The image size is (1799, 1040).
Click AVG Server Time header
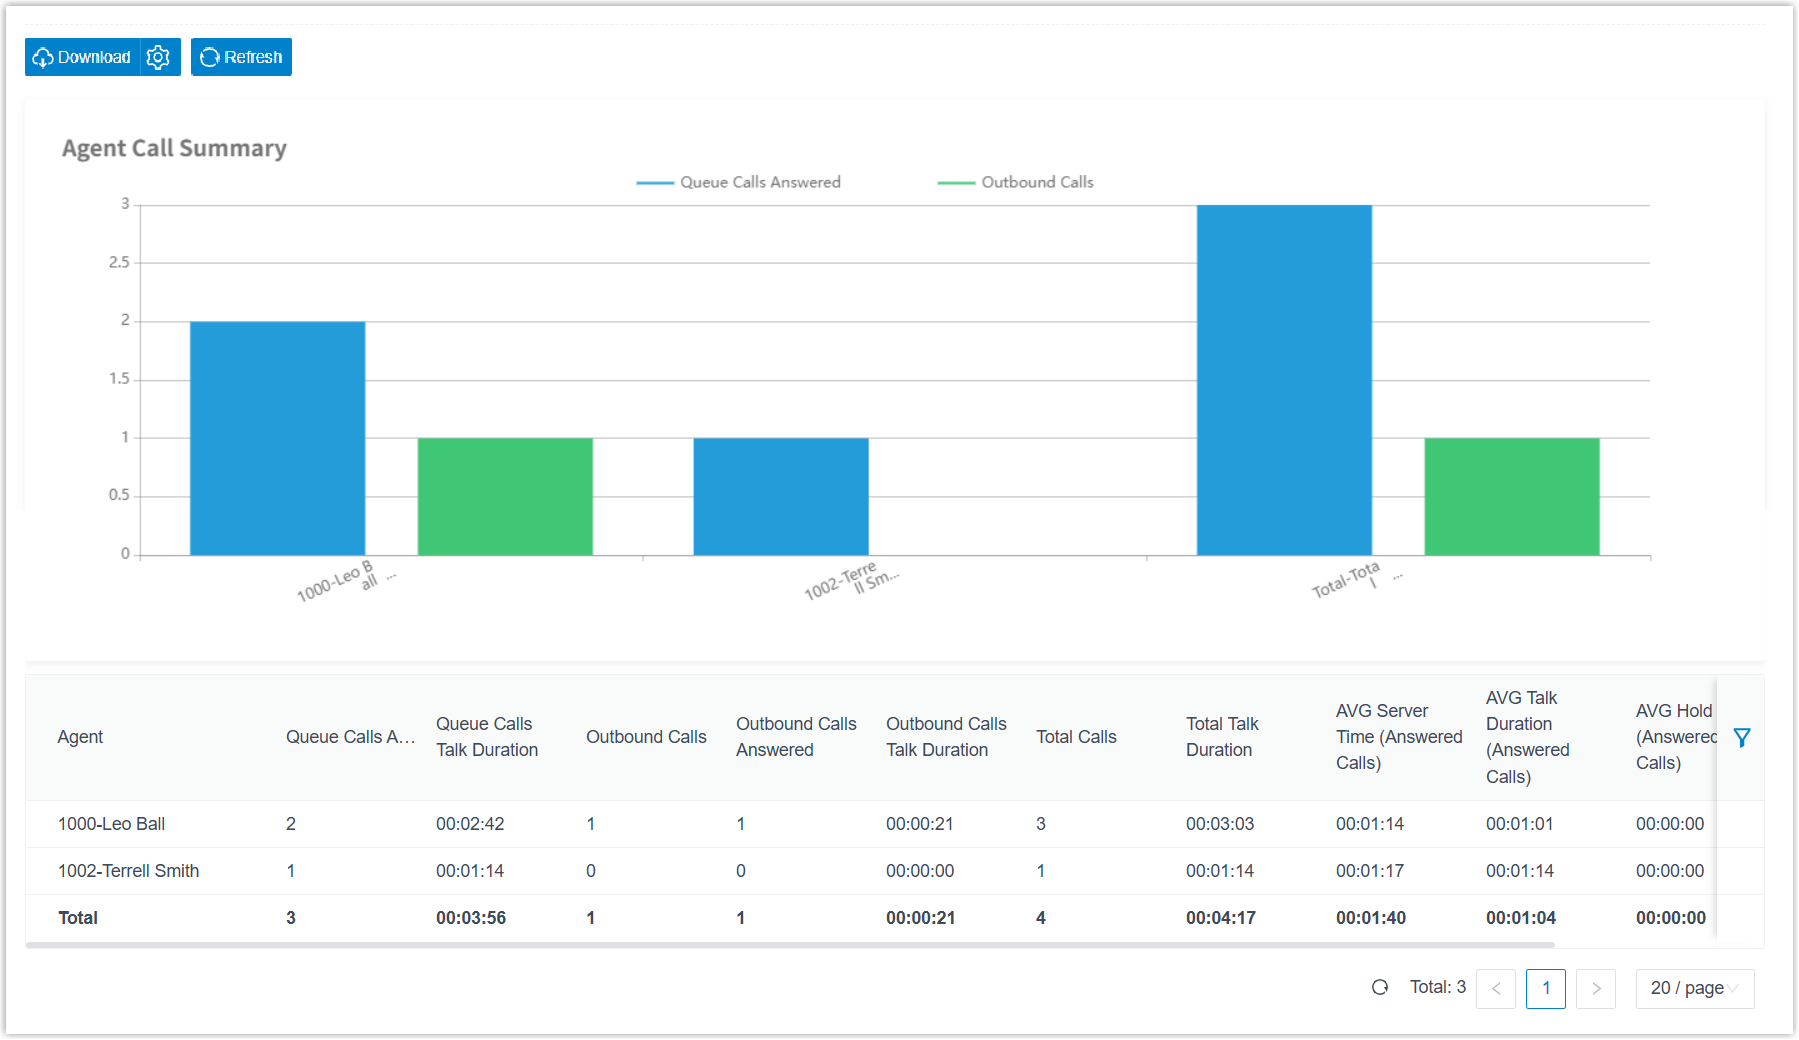(x=1399, y=737)
